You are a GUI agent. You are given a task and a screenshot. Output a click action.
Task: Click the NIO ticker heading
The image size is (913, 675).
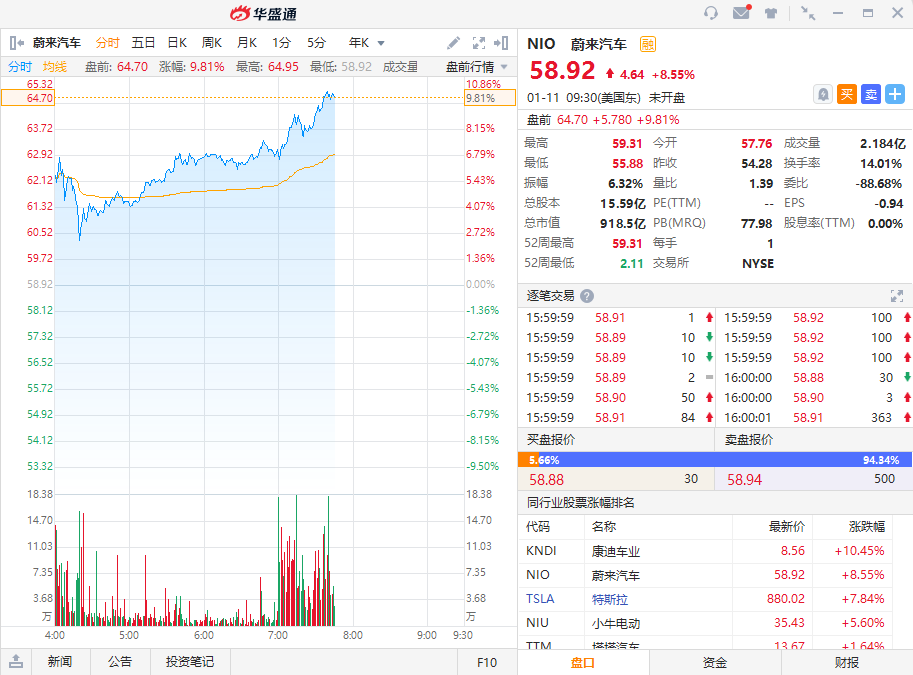coord(541,44)
